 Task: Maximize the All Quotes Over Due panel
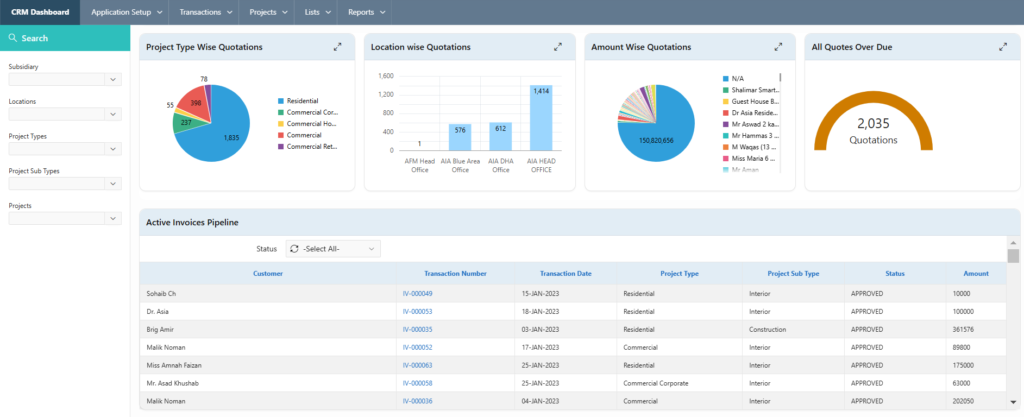[x=1002, y=47]
